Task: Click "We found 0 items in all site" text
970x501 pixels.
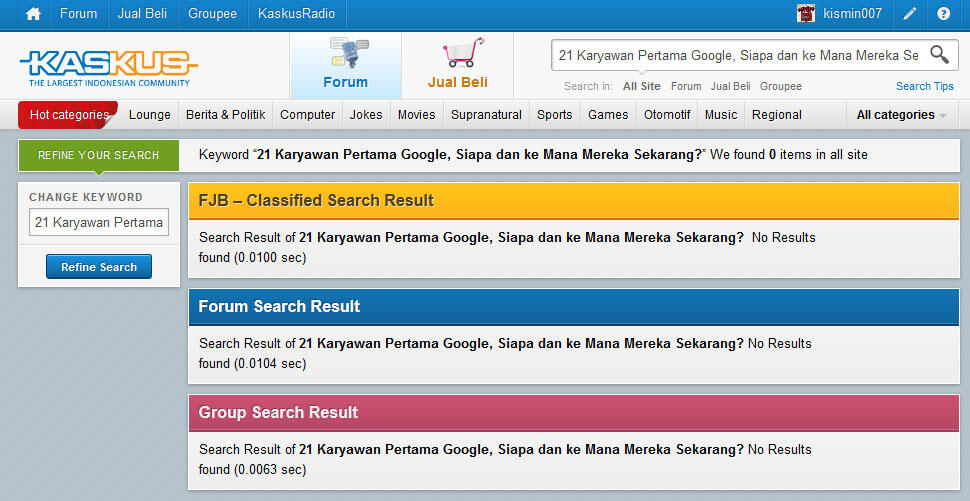Action: pyautogui.click(x=789, y=155)
